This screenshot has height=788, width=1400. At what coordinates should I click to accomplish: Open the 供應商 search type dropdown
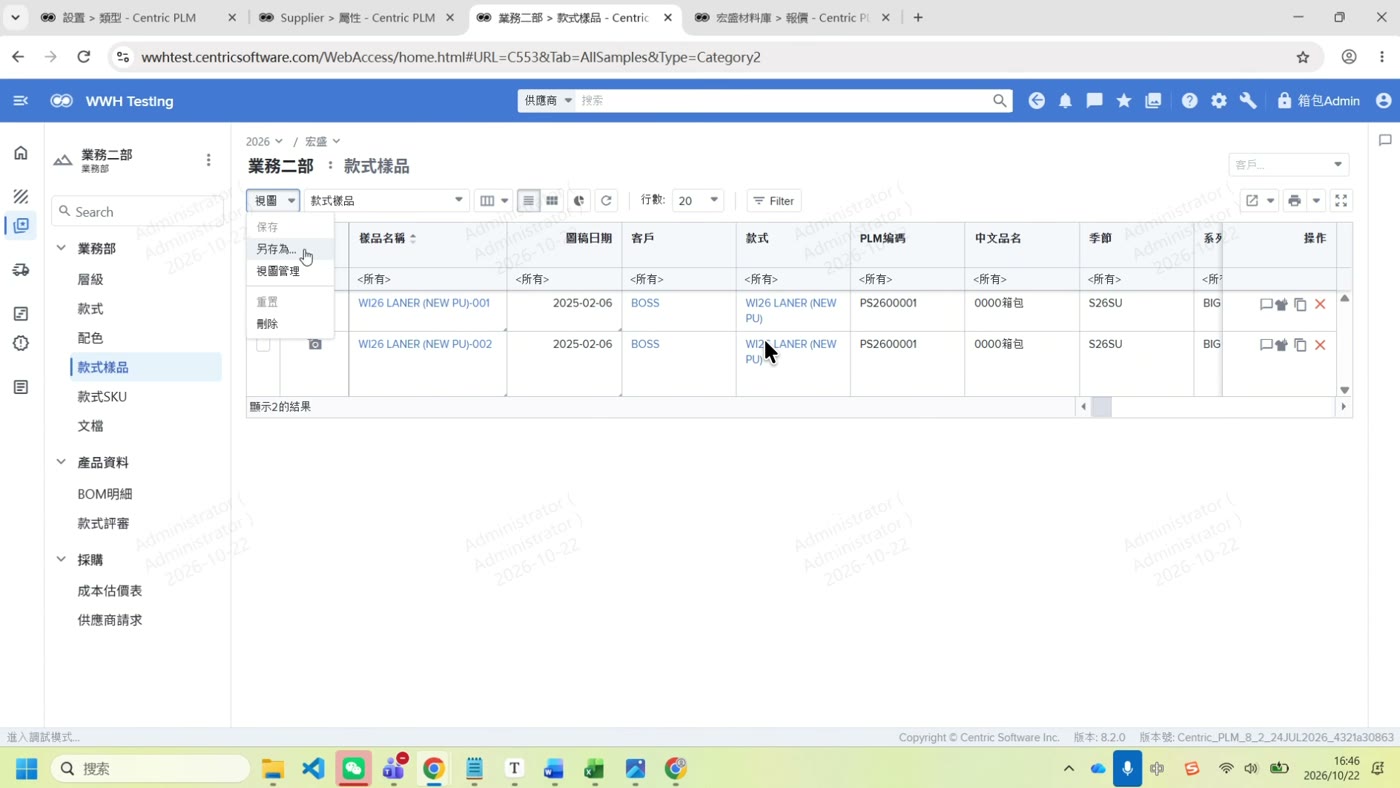(x=547, y=101)
